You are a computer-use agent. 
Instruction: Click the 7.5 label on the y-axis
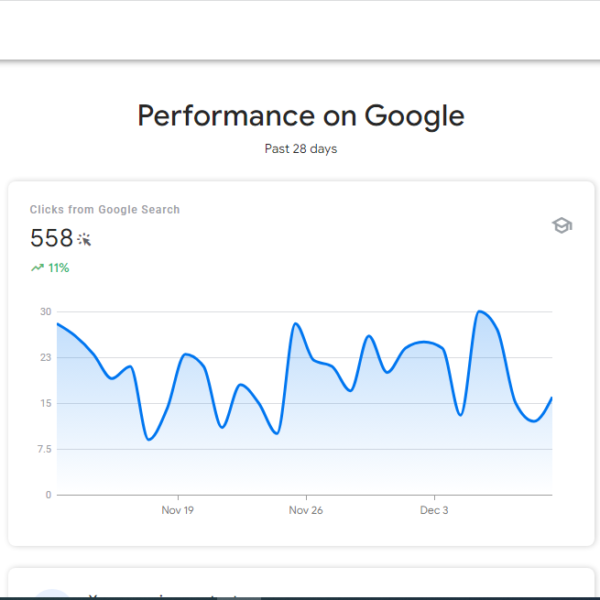tap(44, 449)
